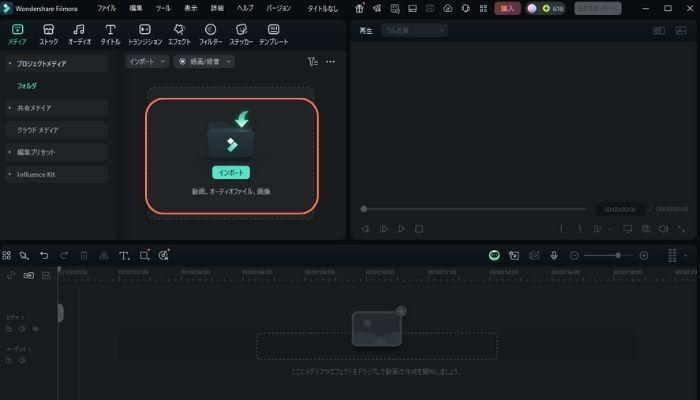This screenshot has width=700, height=400.
Task: Open the headset support icon
Action: [x=466, y=8]
